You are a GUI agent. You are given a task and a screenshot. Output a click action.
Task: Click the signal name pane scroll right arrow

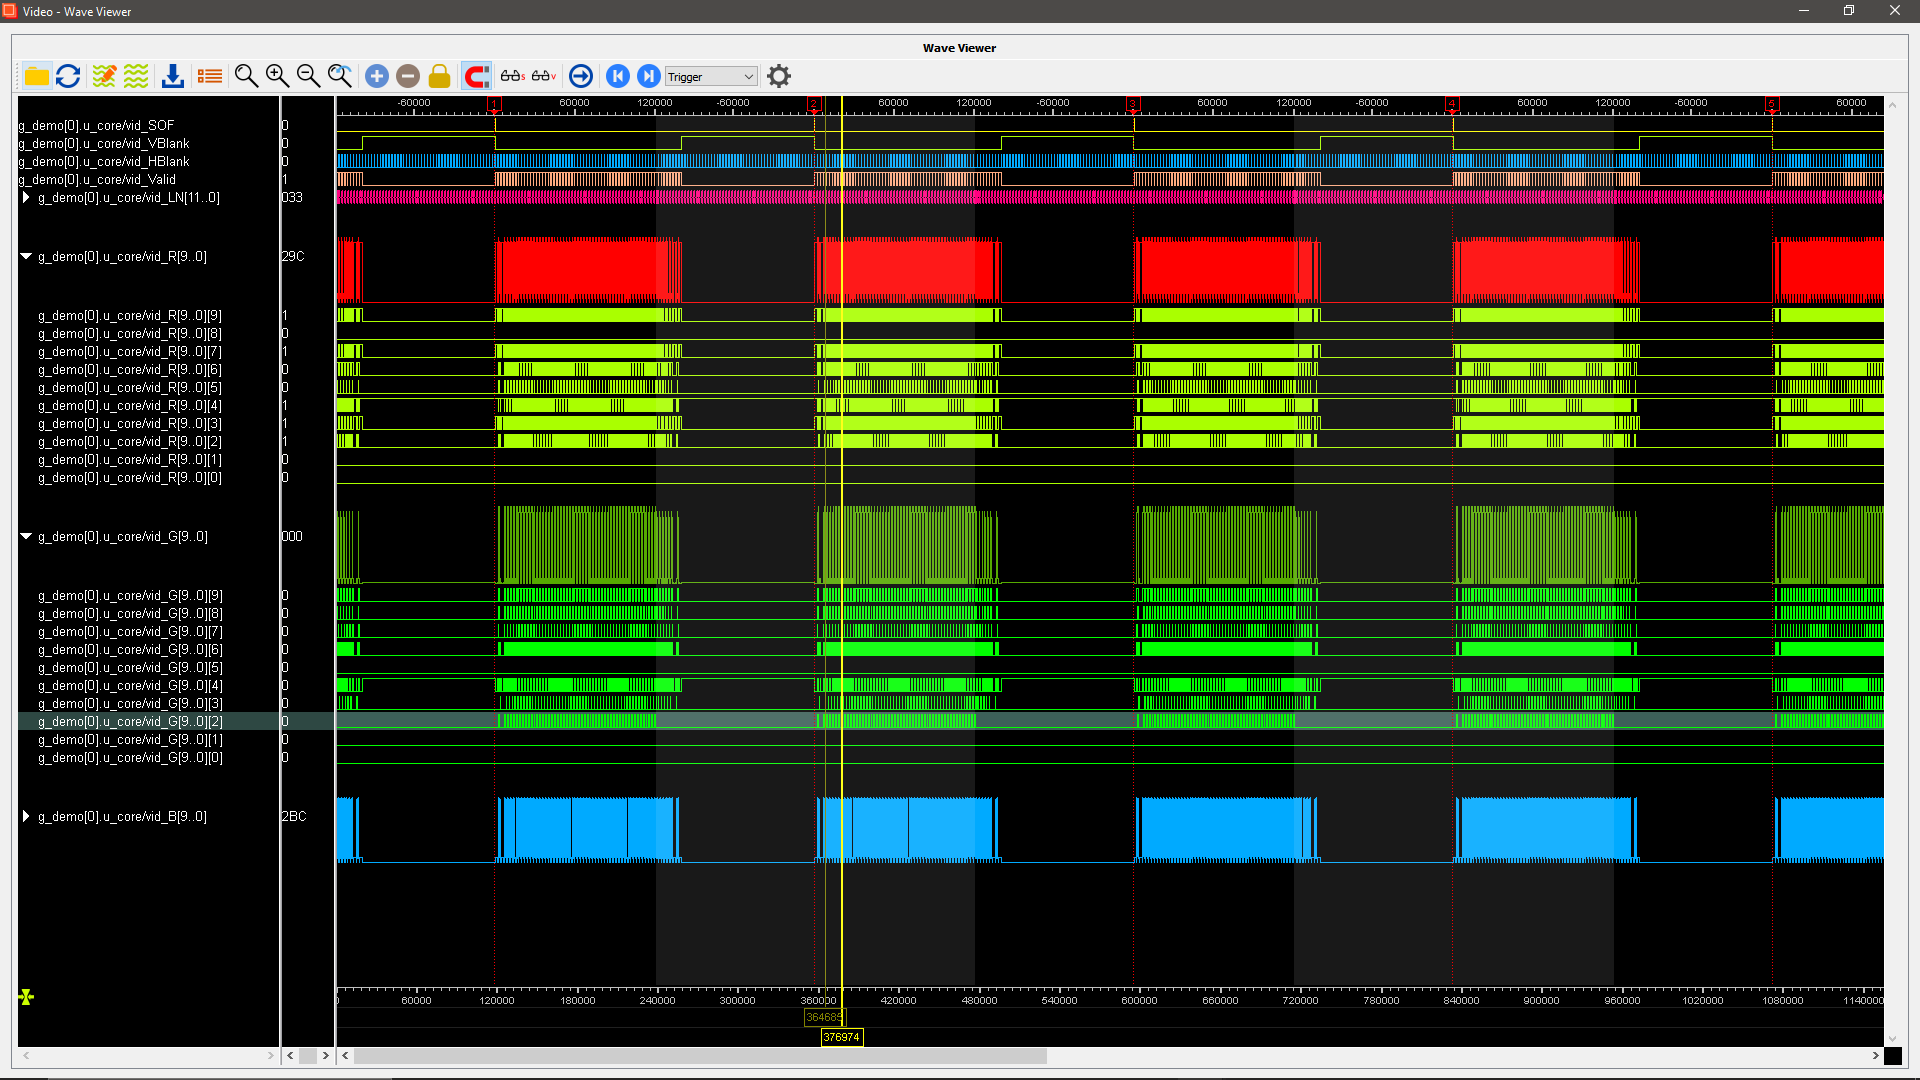pyautogui.click(x=270, y=1056)
